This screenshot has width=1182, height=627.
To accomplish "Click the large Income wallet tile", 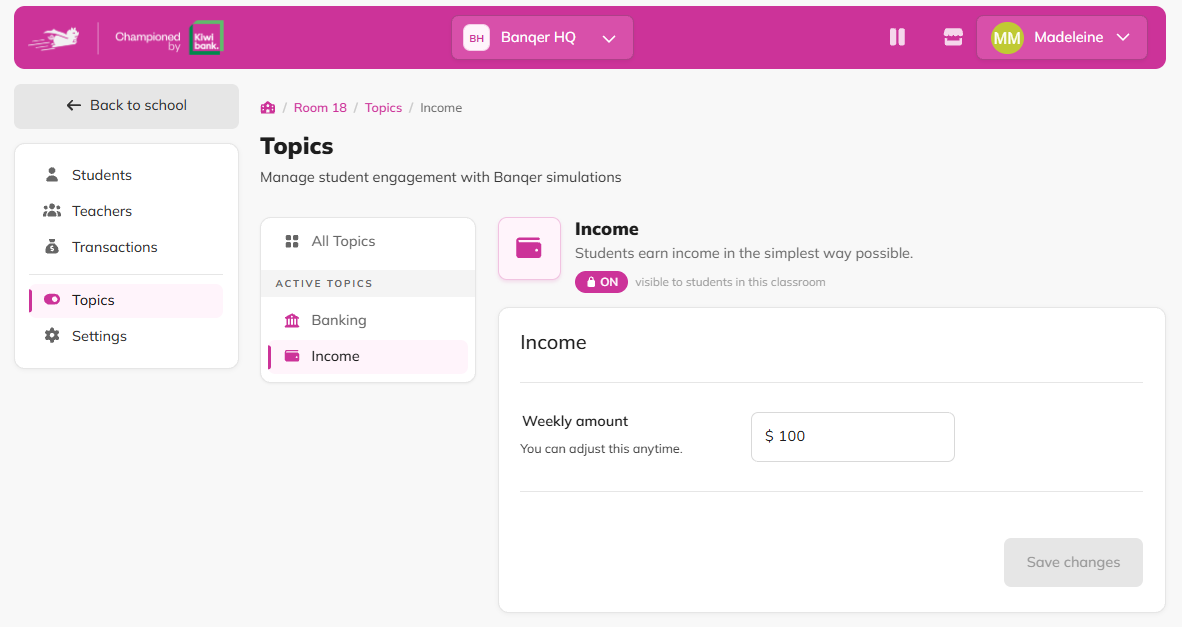I will coord(529,248).
